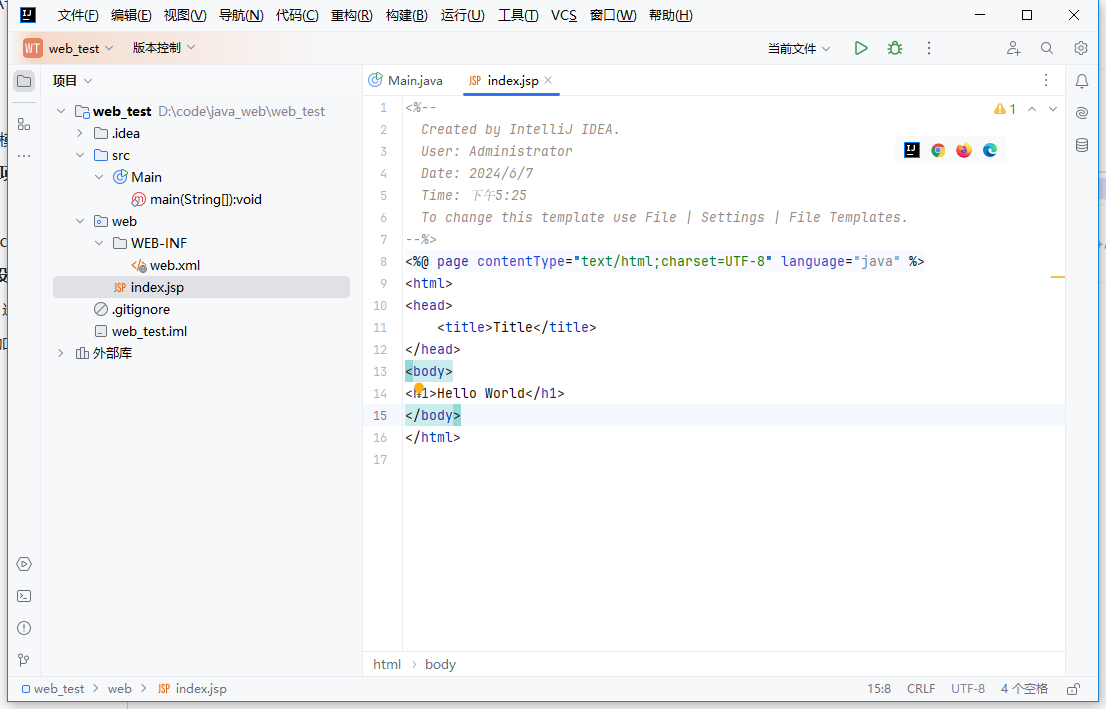The image size is (1106, 709).
Task: Open the 当前文件 run configuration dropdown
Action: pos(798,48)
